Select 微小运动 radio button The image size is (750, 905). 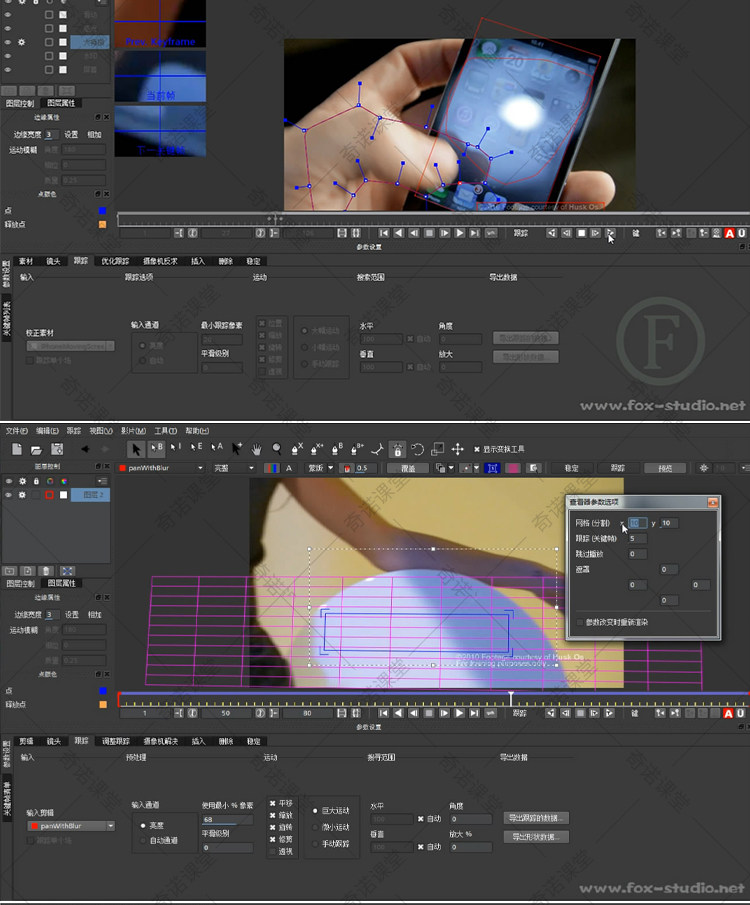[315, 827]
